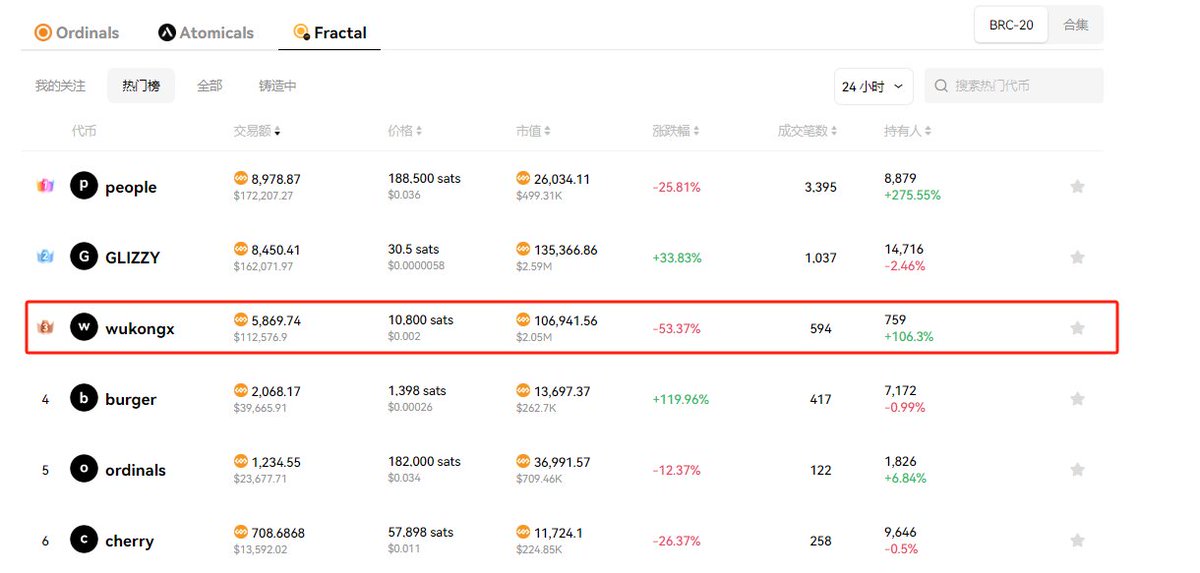The image size is (1200, 573).
Task: Sort by 涨跌幅 change column
Action: (675, 131)
